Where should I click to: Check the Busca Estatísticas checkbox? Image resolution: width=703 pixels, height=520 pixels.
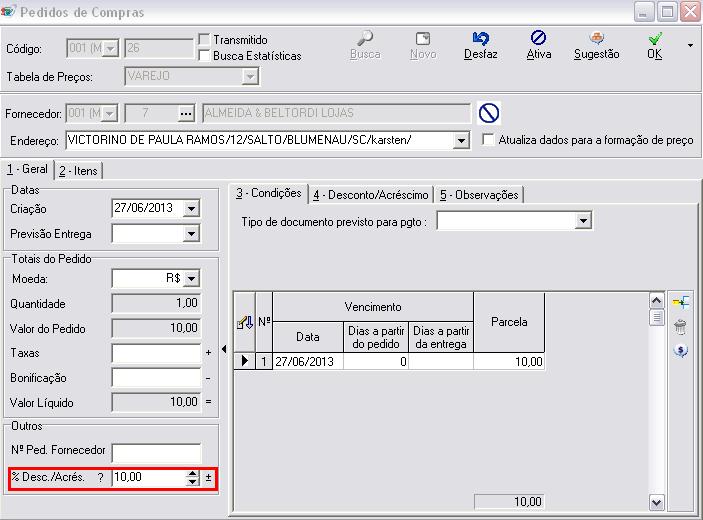(x=204, y=56)
